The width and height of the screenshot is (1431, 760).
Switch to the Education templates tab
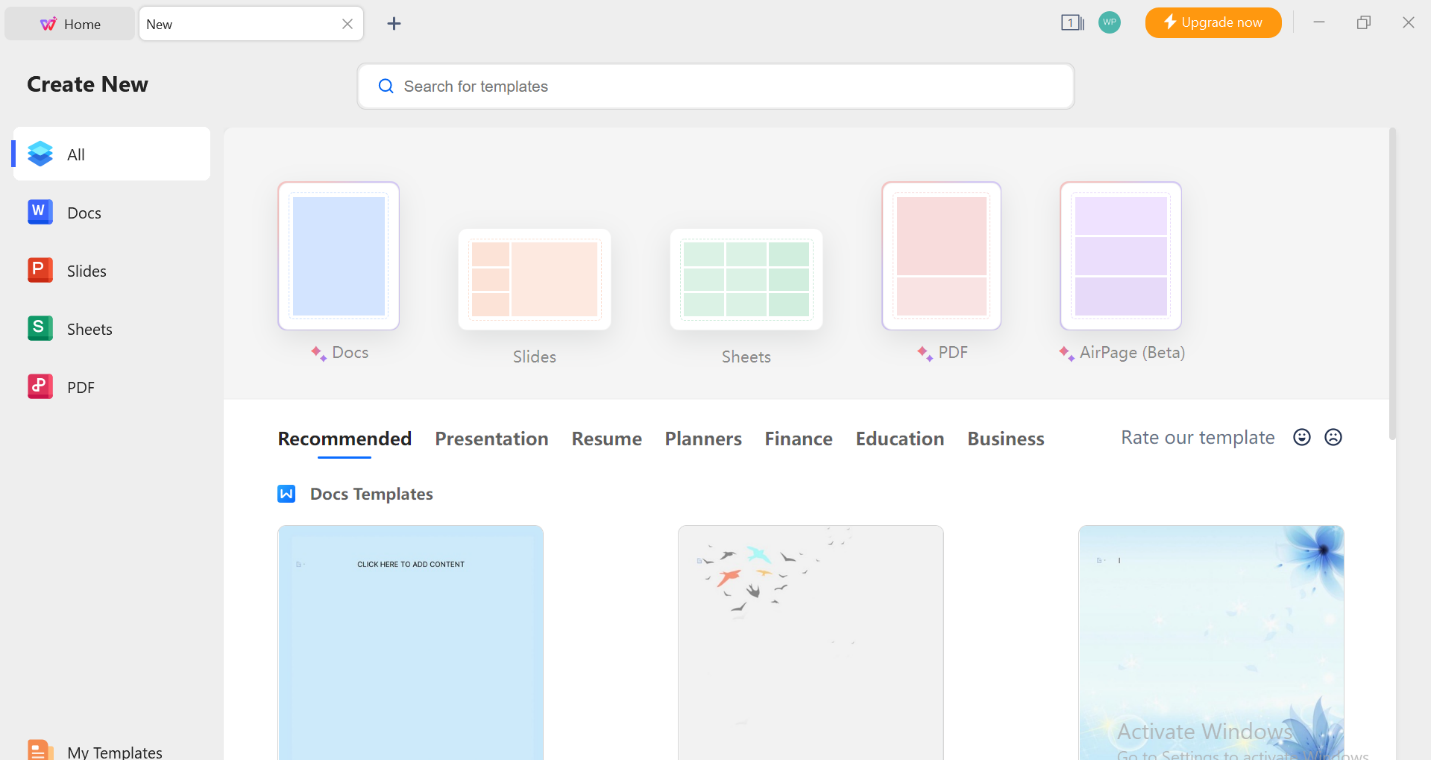[x=899, y=438]
